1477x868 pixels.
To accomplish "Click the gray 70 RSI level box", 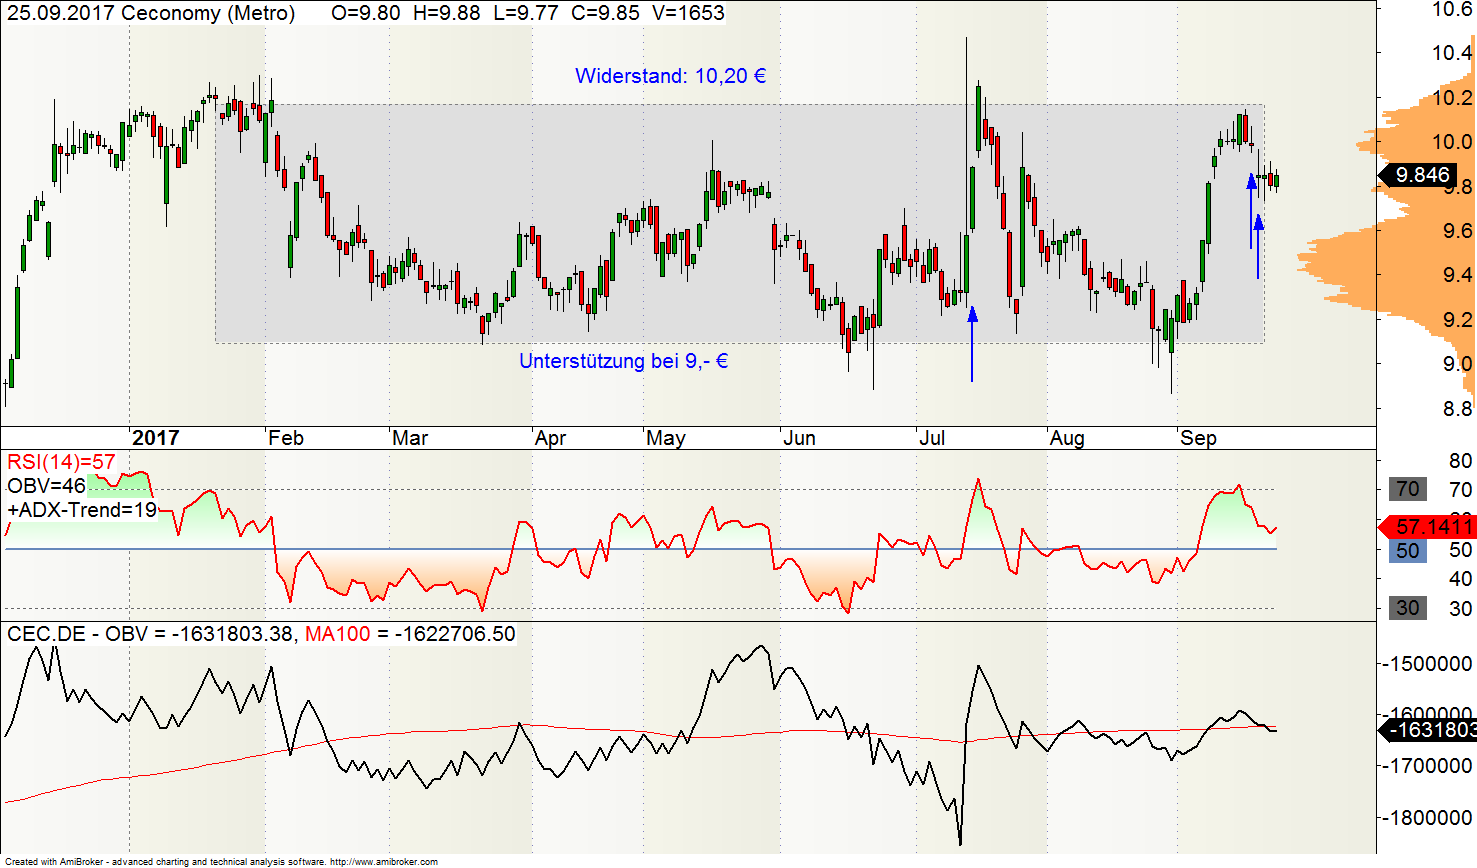I will pyautogui.click(x=1407, y=489).
